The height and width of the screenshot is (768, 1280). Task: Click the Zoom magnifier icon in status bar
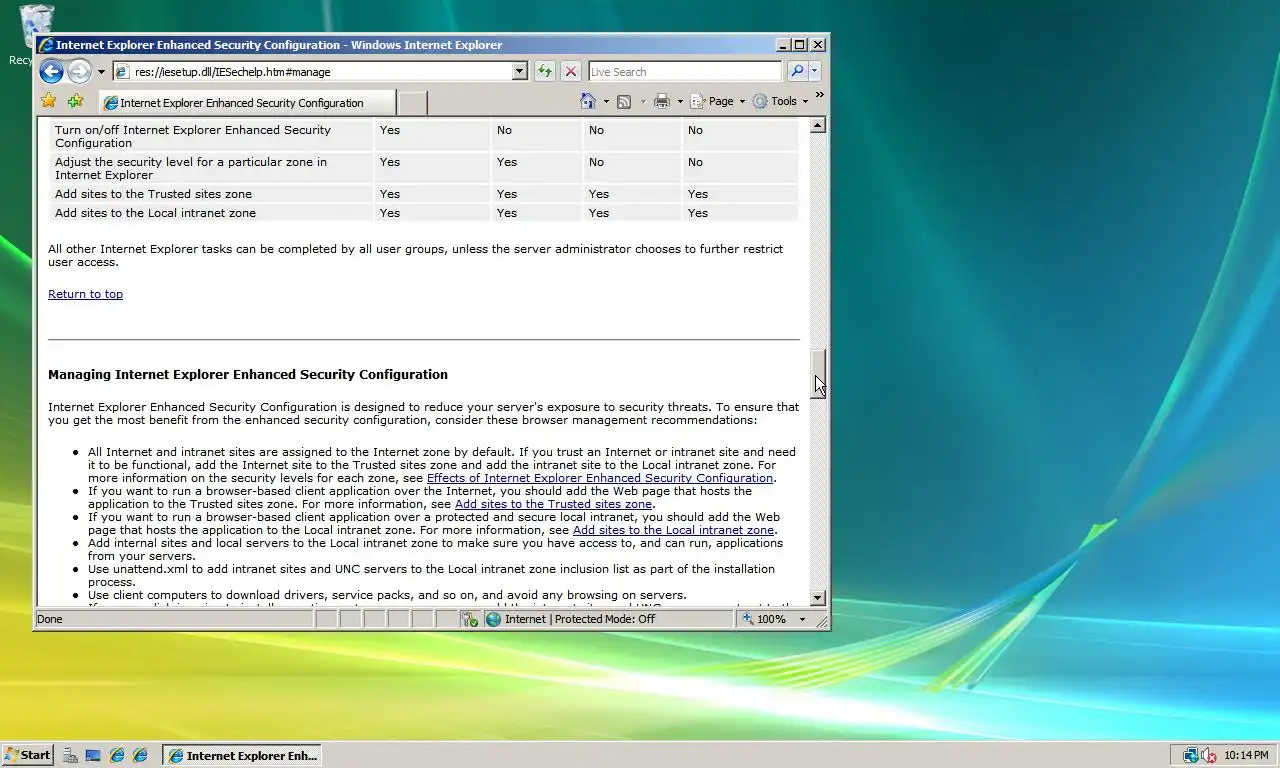tap(748, 619)
